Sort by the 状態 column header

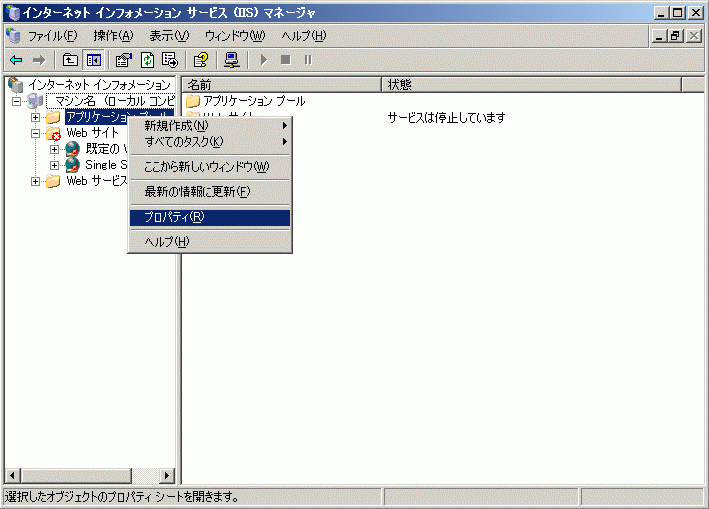[x=531, y=85]
